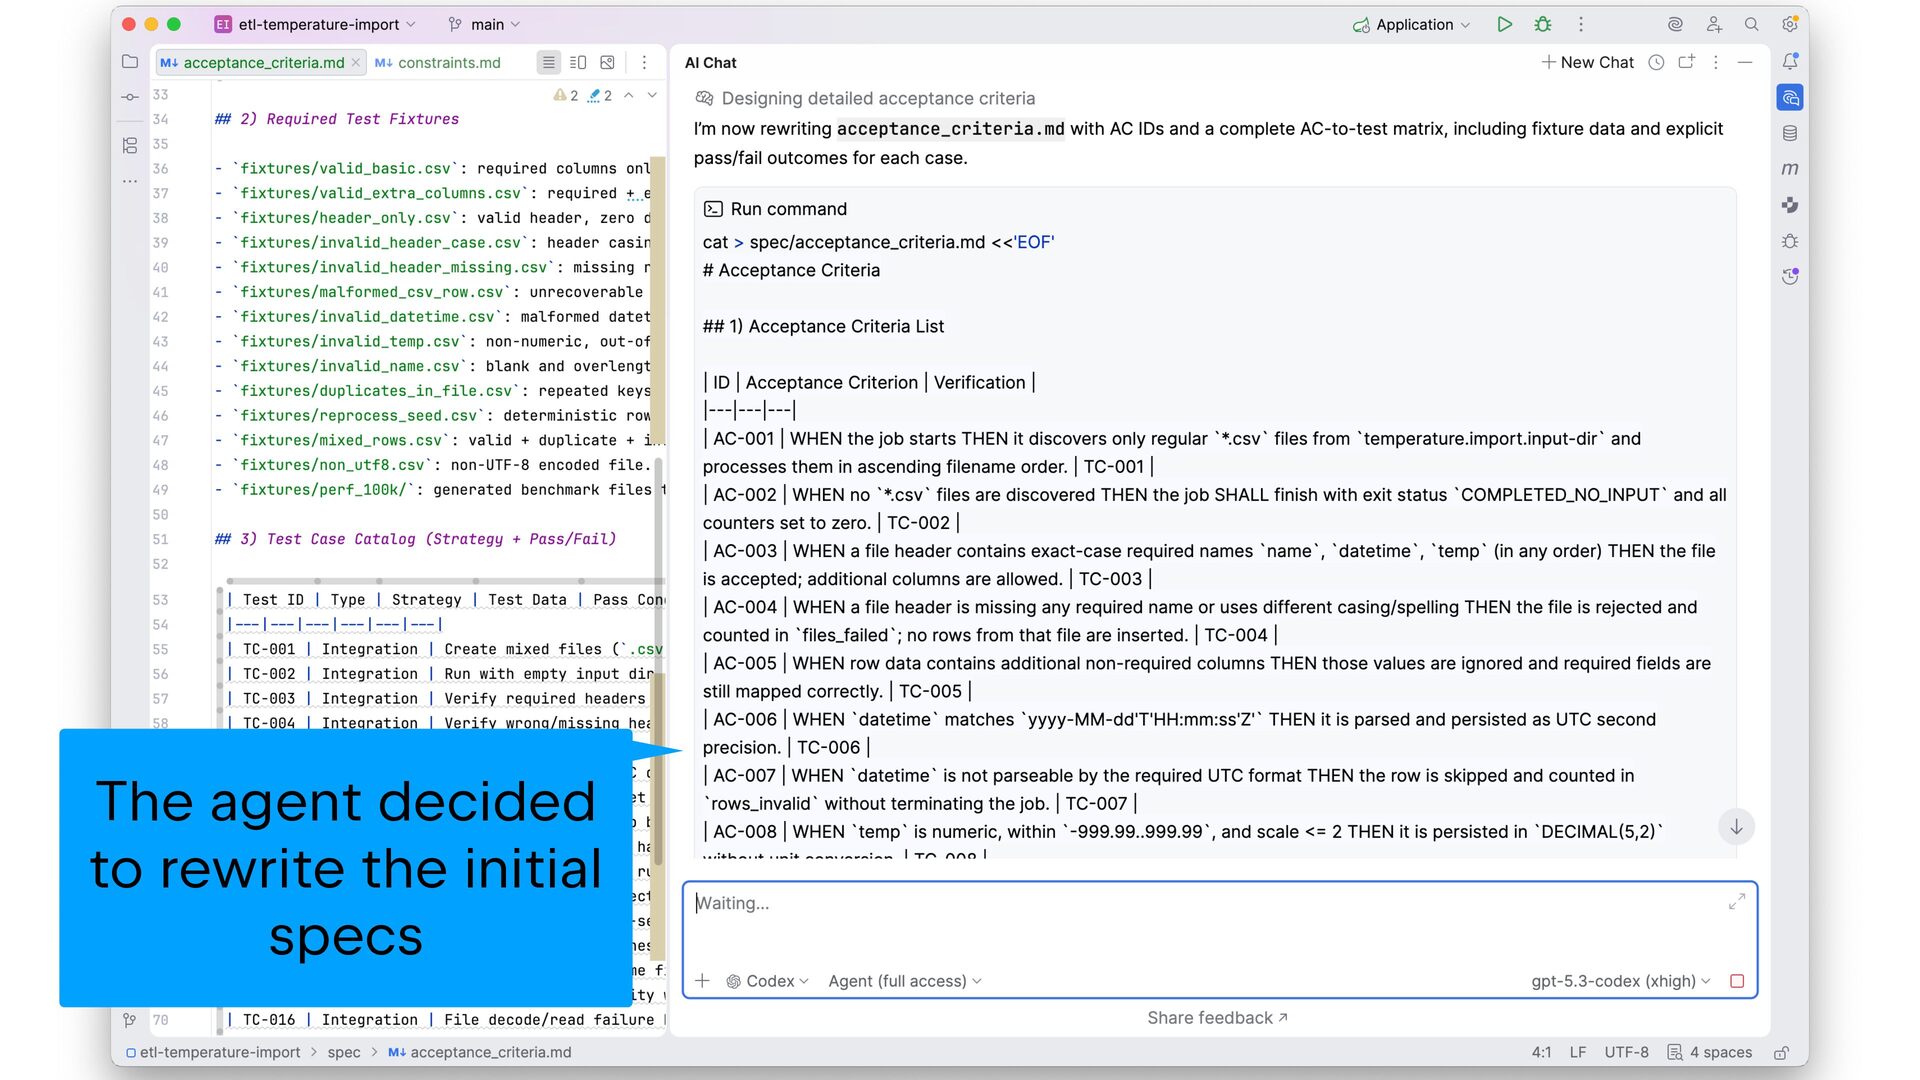
Task: Open the Database tool window
Action: (x=1790, y=133)
